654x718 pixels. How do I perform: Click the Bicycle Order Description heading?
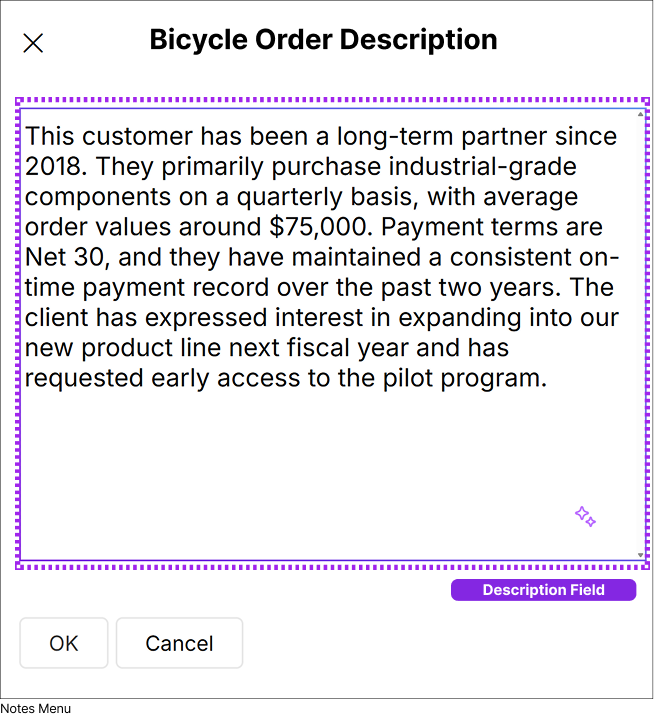pos(323,40)
